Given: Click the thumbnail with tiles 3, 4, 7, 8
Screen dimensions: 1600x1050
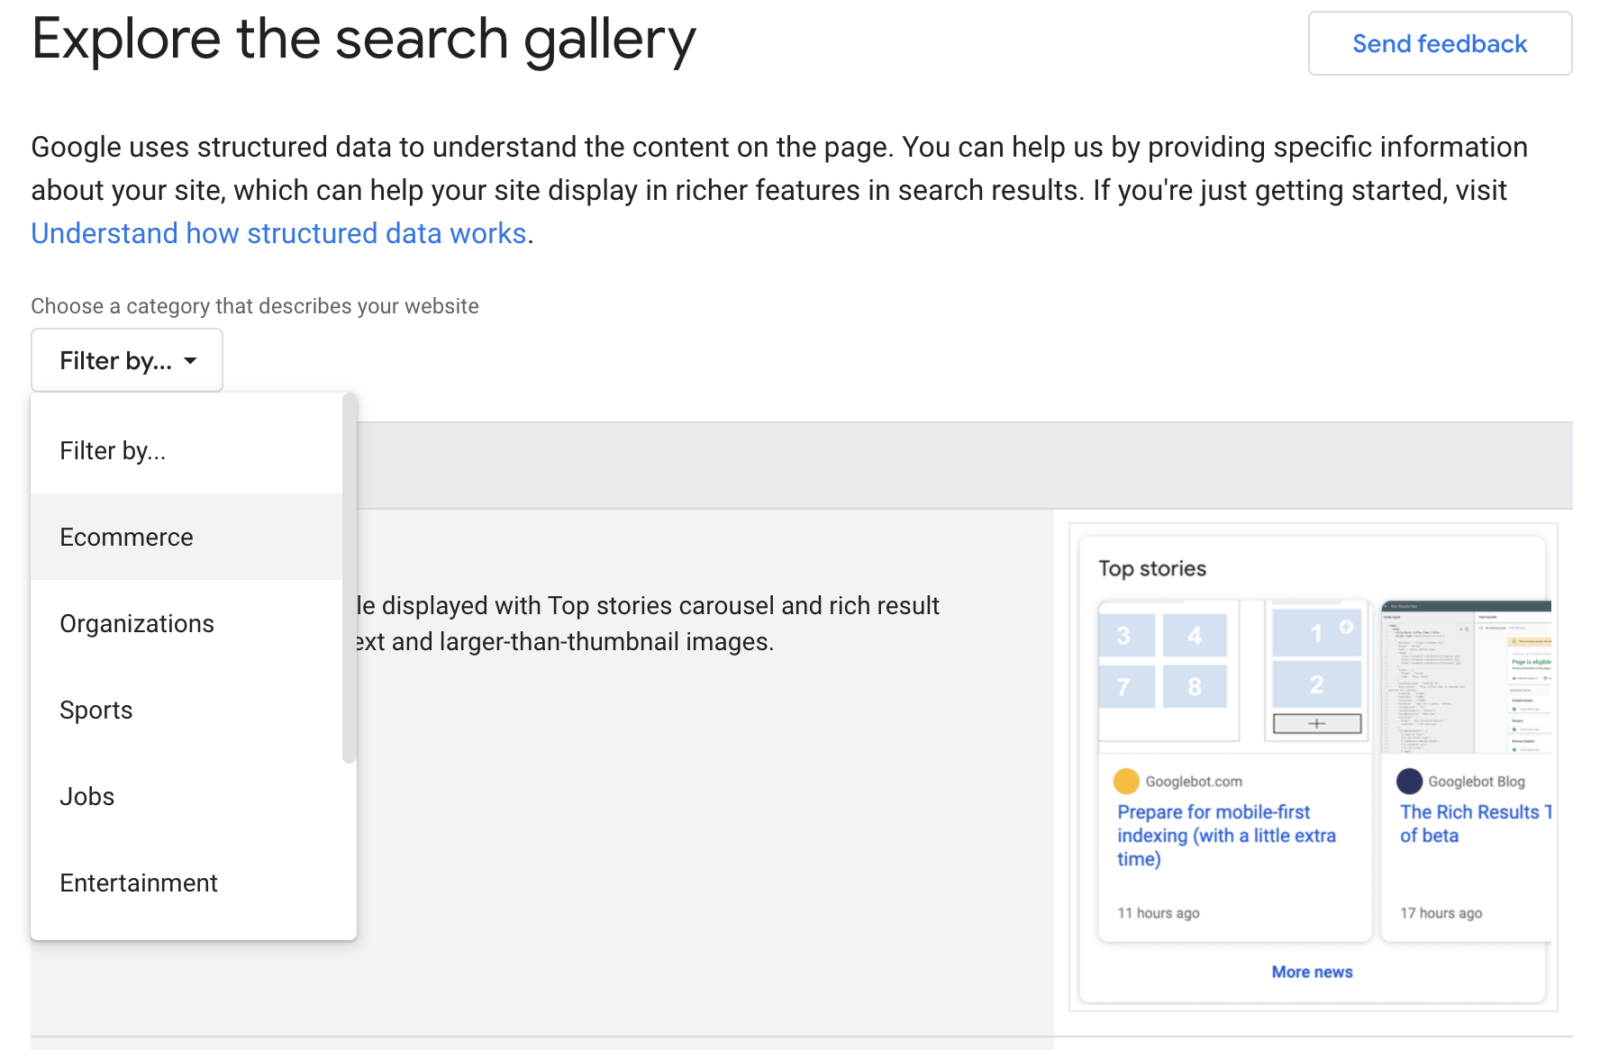Looking at the screenshot, I should click(x=1165, y=664).
